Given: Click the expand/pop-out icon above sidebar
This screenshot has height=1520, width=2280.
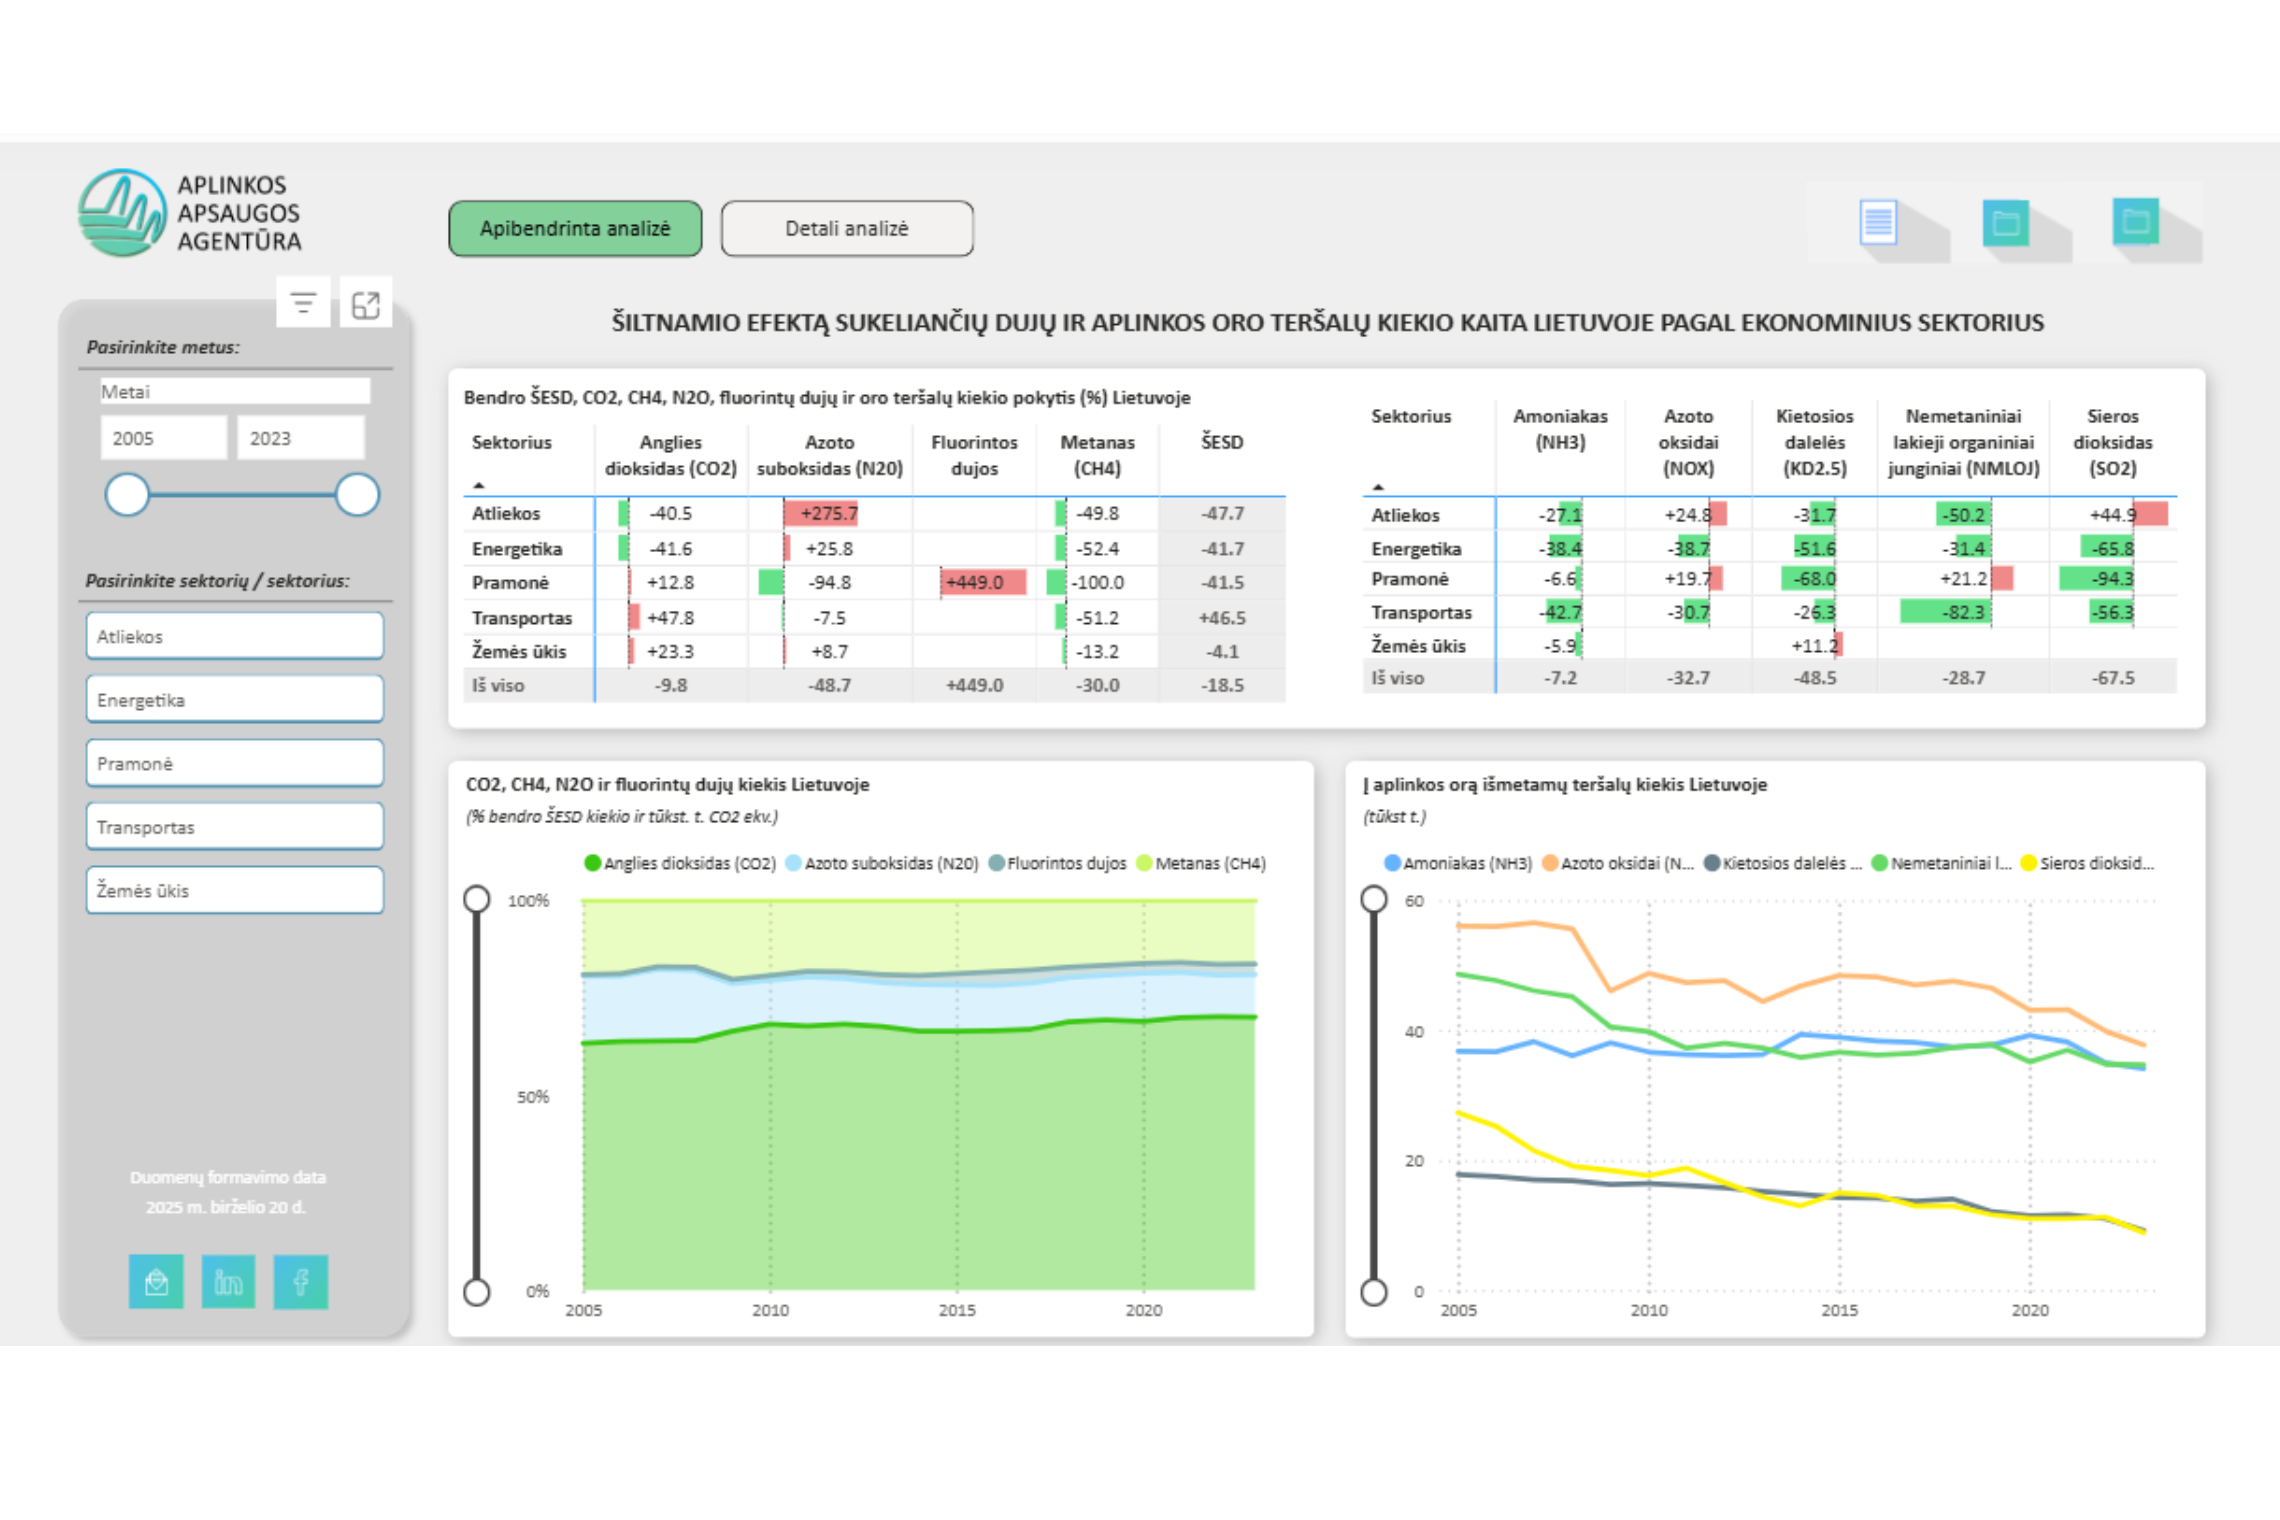Looking at the screenshot, I should pyautogui.click(x=366, y=303).
